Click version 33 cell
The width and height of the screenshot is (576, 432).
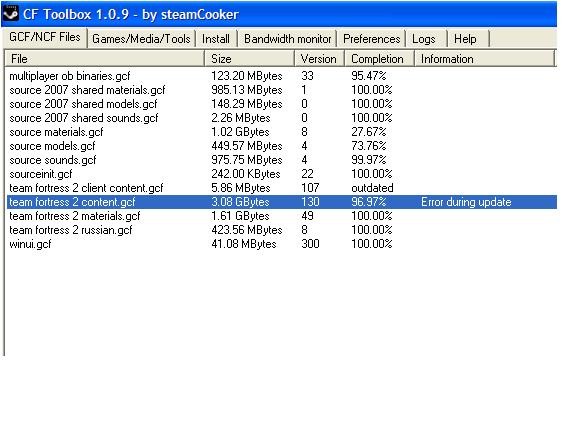tap(307, 76)
